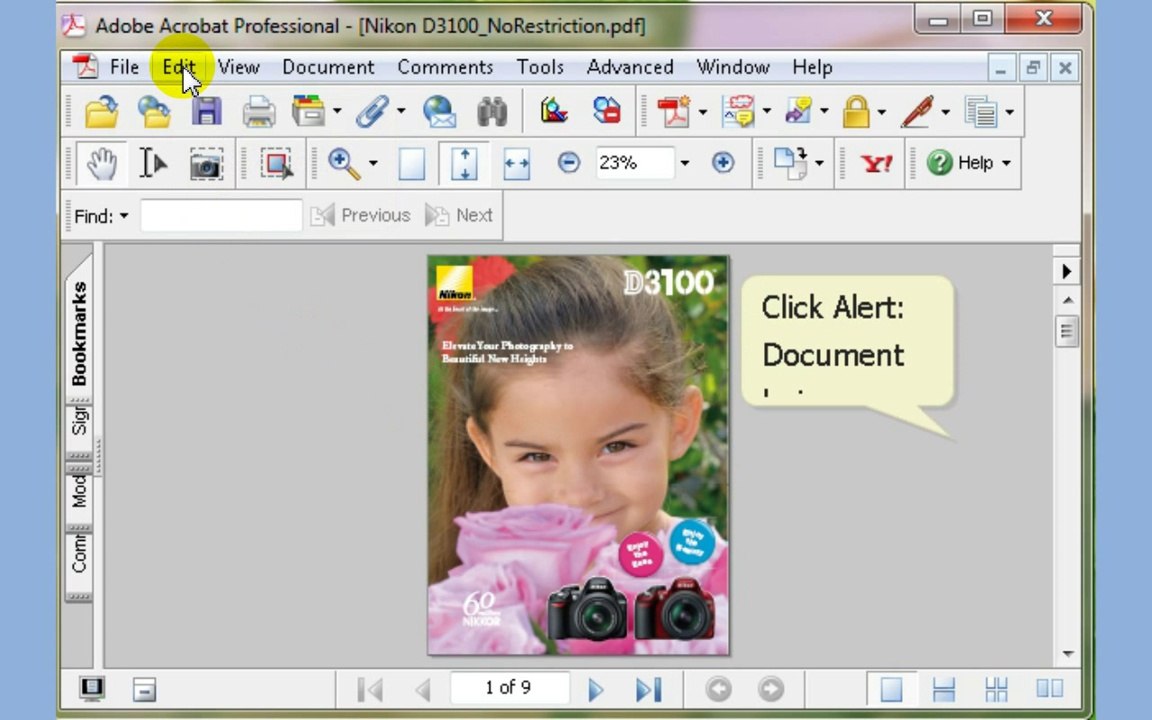This screenshot has width=1152, height=720.
Task: Activate the Snapshot camera tool
Action: [206, 165]
